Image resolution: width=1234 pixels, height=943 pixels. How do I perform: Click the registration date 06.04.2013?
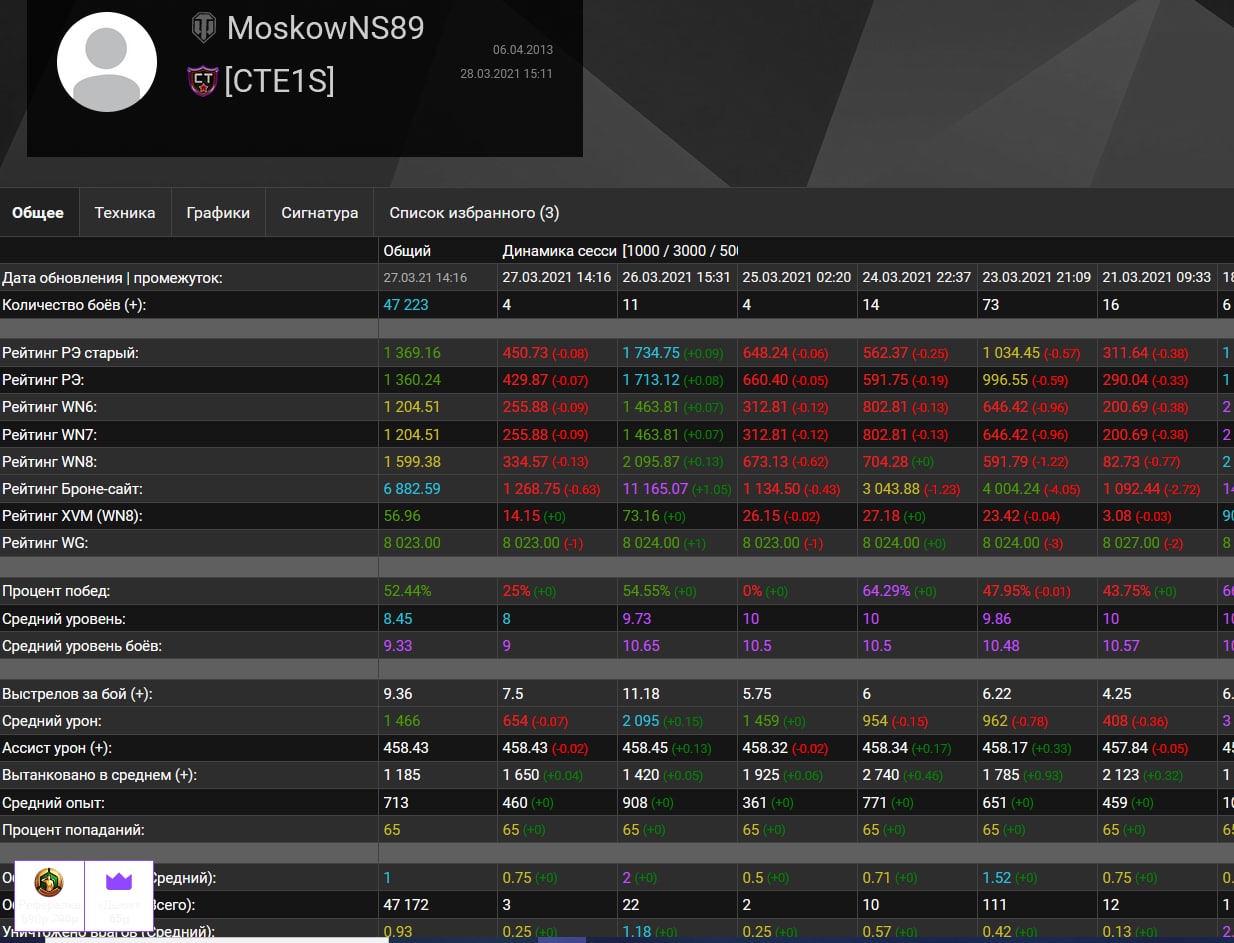522,50
